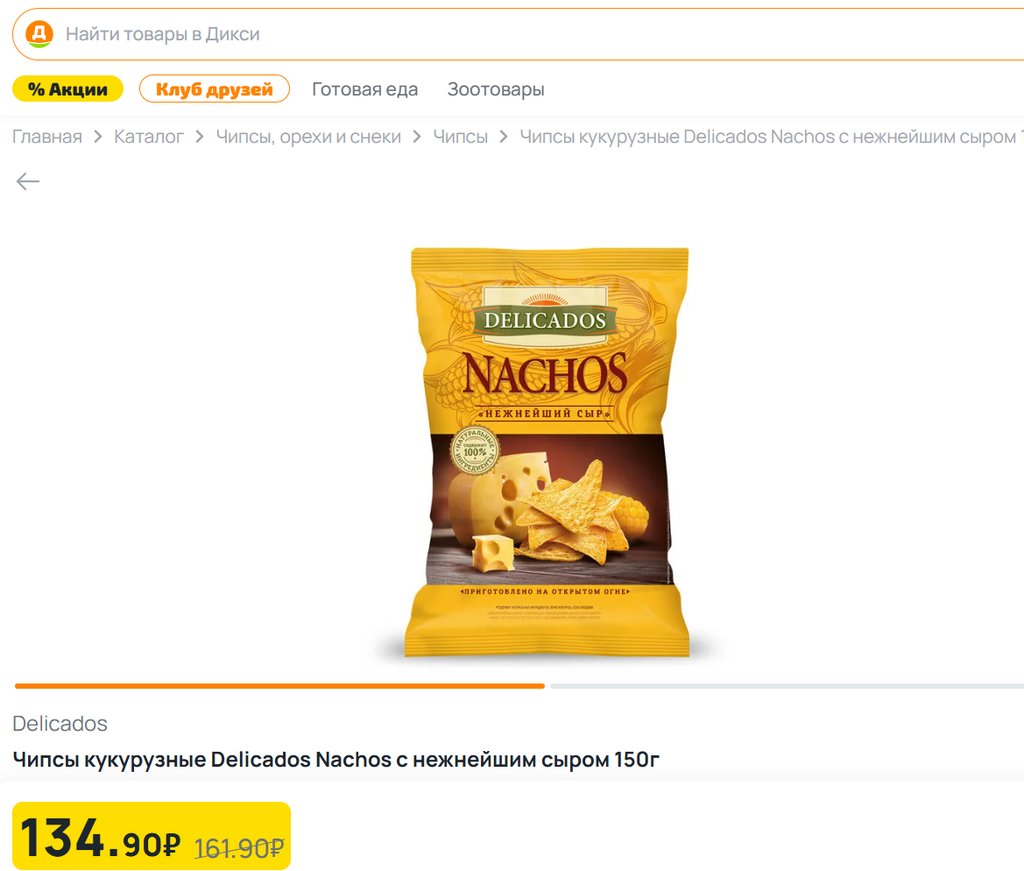Click chevron after Каталог breadcrumb
This screenshot has height=871, width=1024.
(200, 137)
